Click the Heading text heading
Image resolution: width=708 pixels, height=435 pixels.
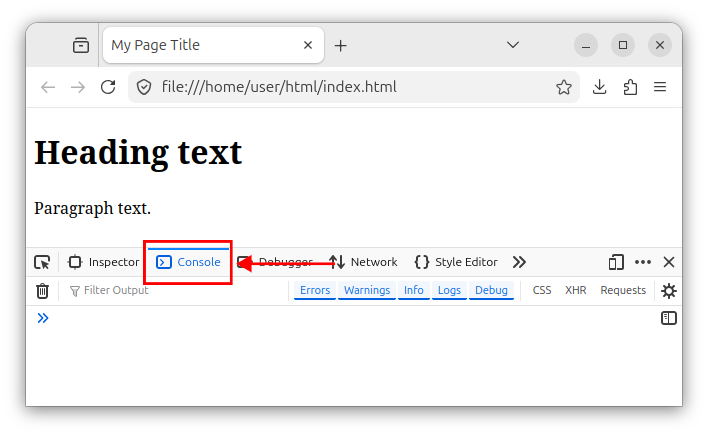[x=138, y=153]
